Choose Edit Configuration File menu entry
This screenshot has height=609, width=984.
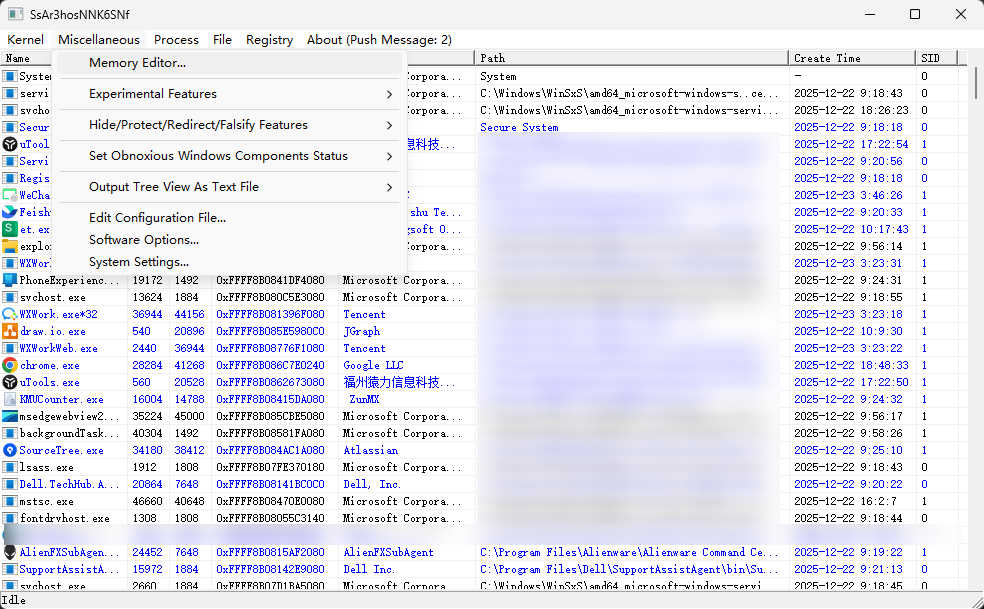point(157,218)
